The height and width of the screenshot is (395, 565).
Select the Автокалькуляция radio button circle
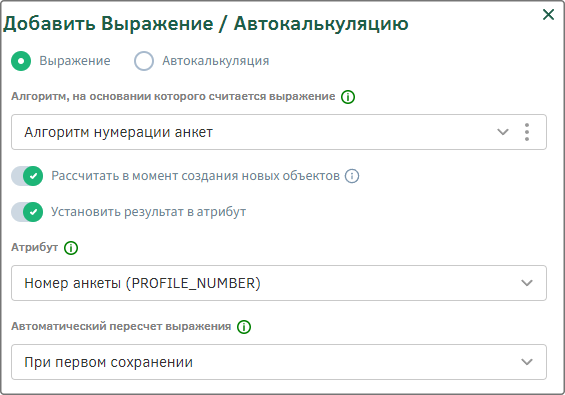coord(144,61)
